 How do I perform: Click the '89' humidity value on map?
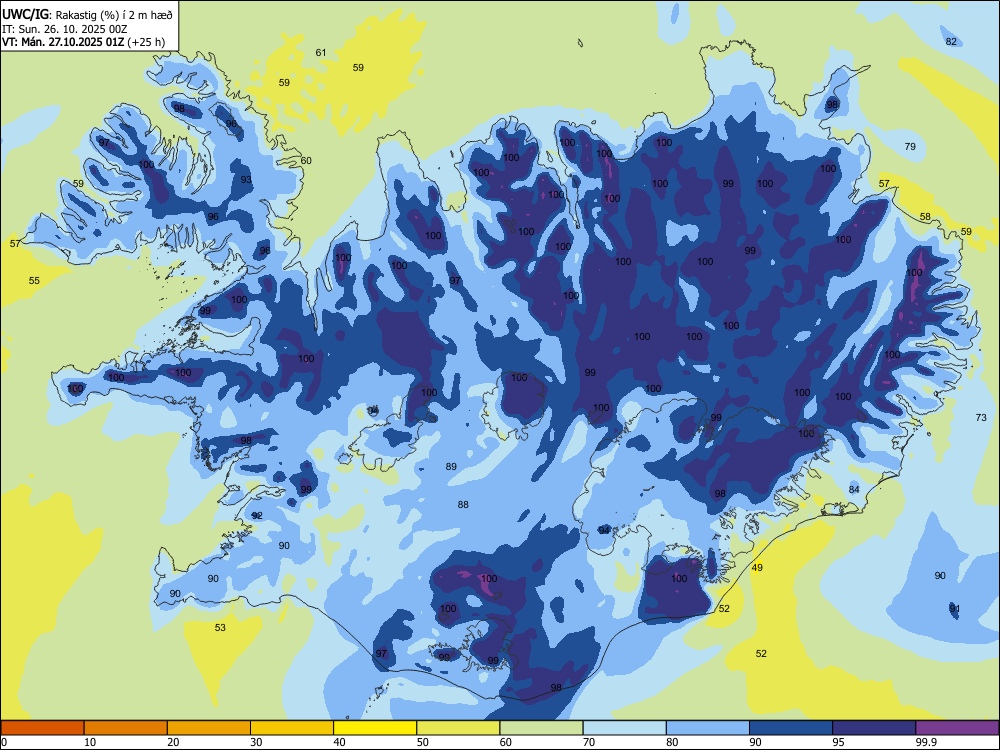(x=451, y=466)
